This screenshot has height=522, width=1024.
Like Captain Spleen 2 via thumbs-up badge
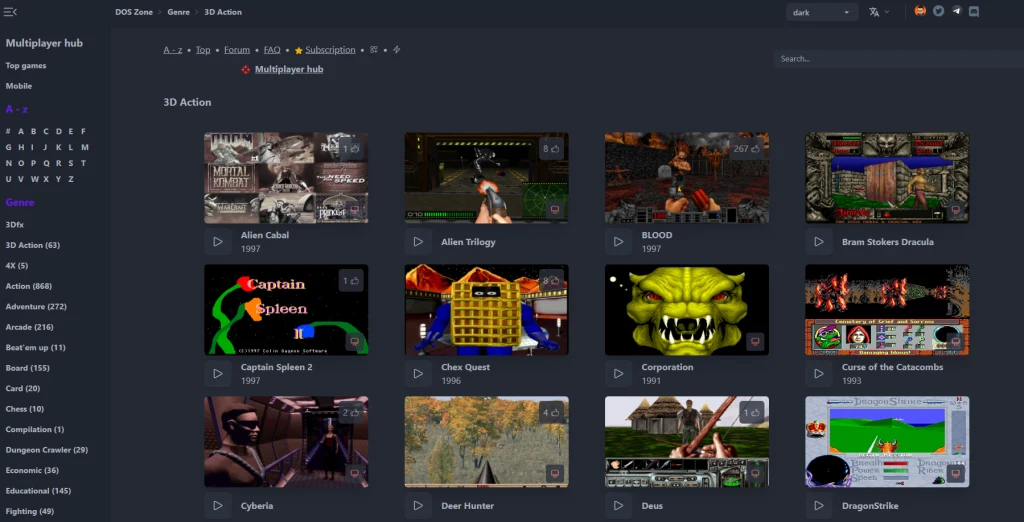351,281
